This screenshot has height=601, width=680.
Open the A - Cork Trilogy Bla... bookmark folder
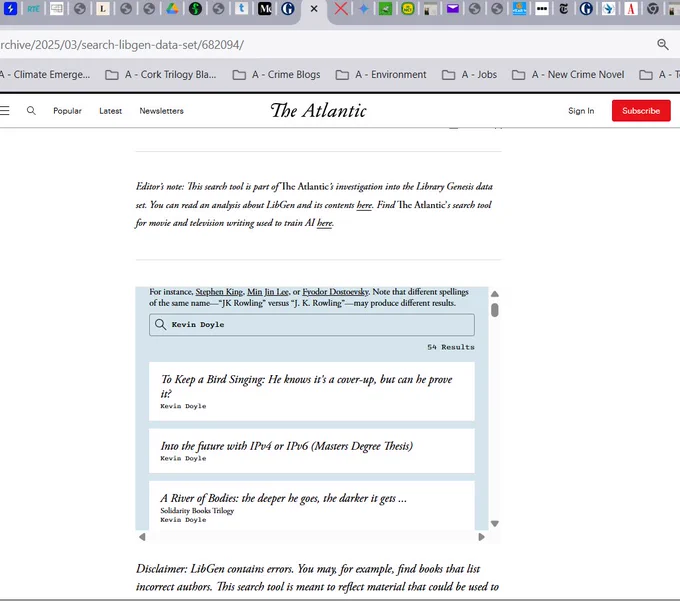point(160,75)
